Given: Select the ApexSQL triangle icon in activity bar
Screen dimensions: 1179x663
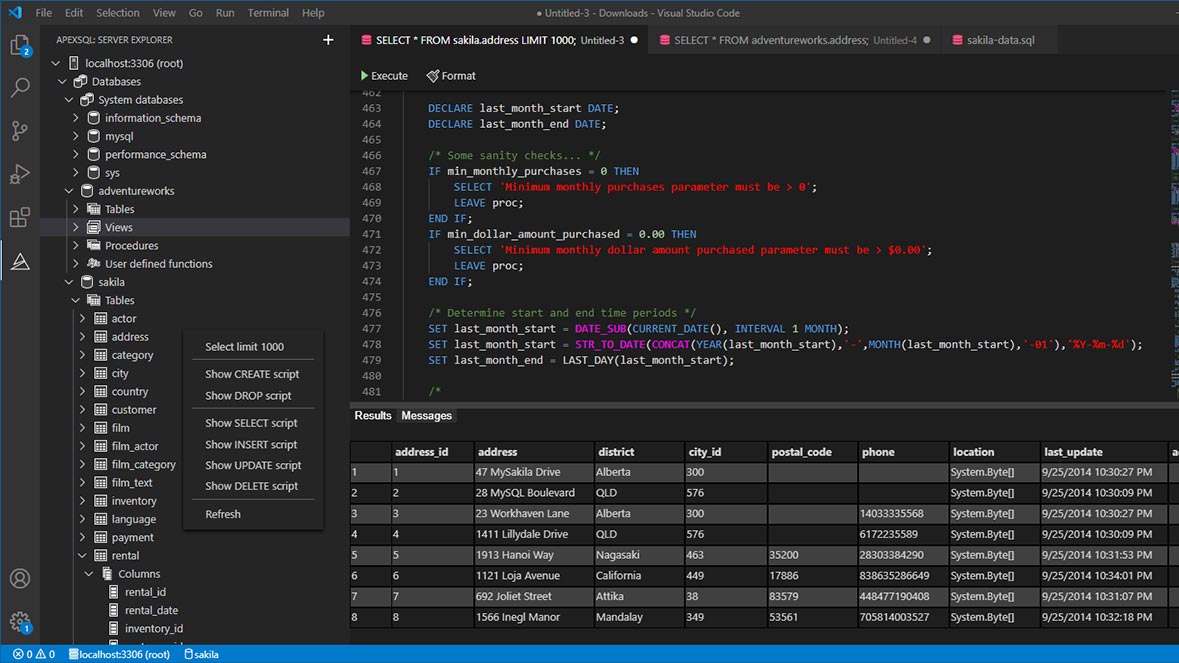Looking at the screenshot, I should 21,261.
